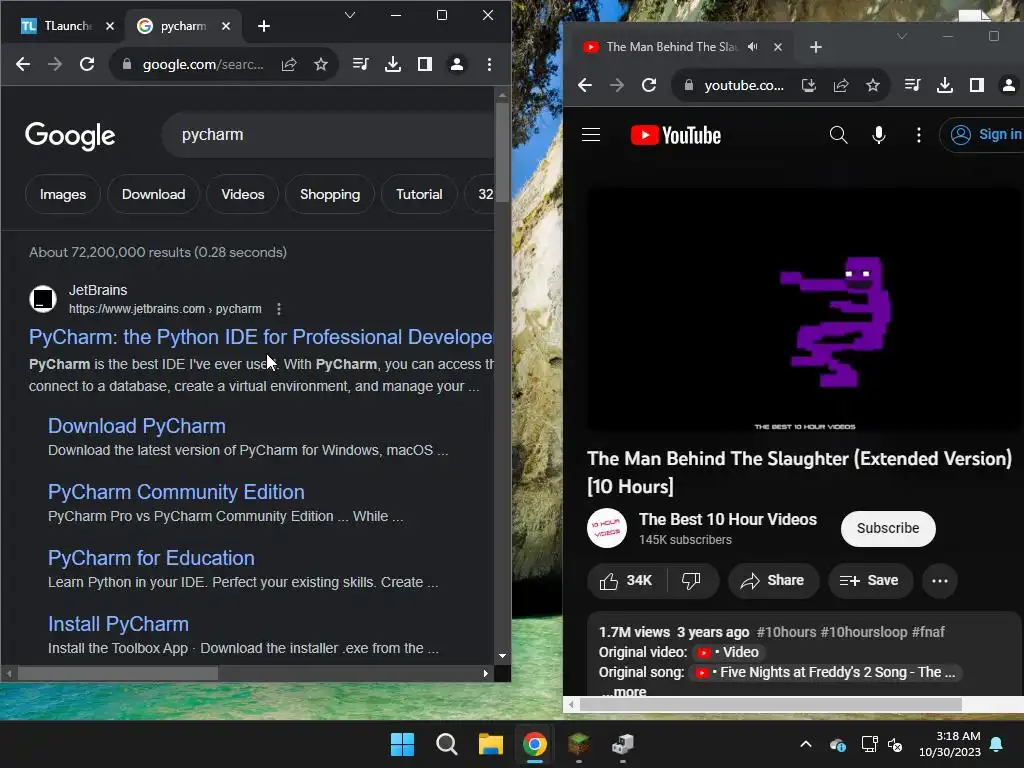Click install app icon in YouTube address bar
Screen dimensions: 1024x768
pyautogui.click(x=808, y=85)
